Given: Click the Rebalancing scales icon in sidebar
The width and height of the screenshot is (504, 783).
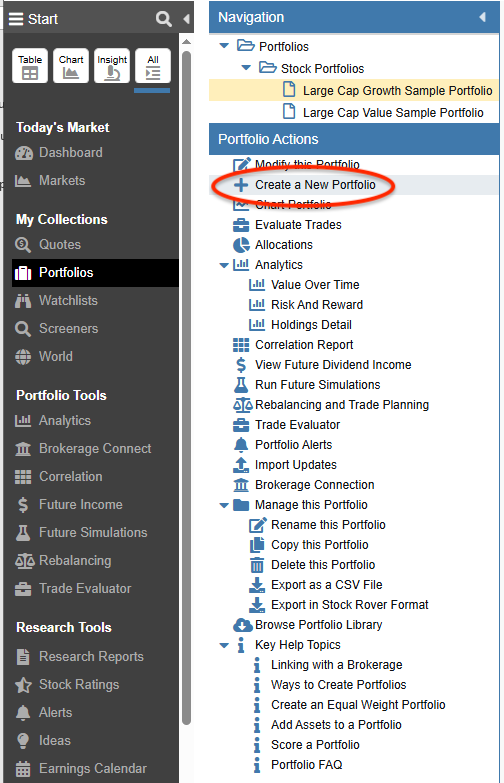Looking at the screenshot, I should click(x=24, y=561).
